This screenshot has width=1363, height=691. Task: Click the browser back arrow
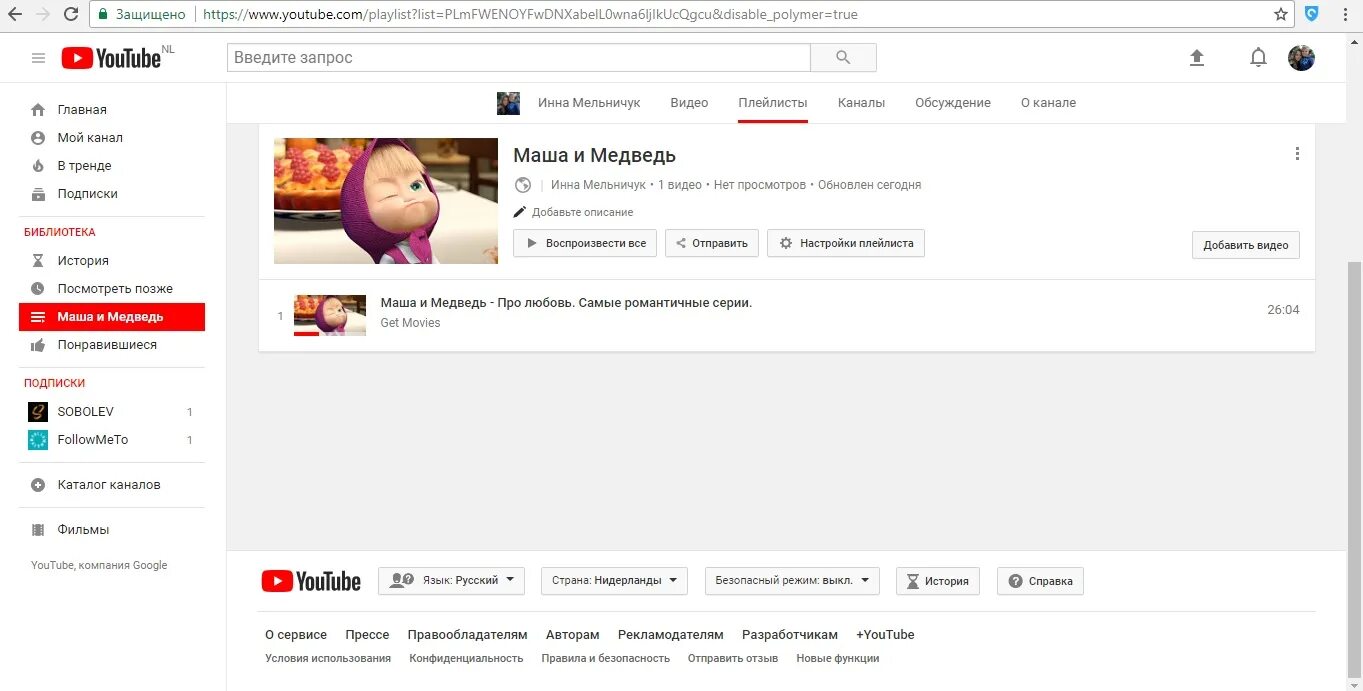(x=15, y=14)
